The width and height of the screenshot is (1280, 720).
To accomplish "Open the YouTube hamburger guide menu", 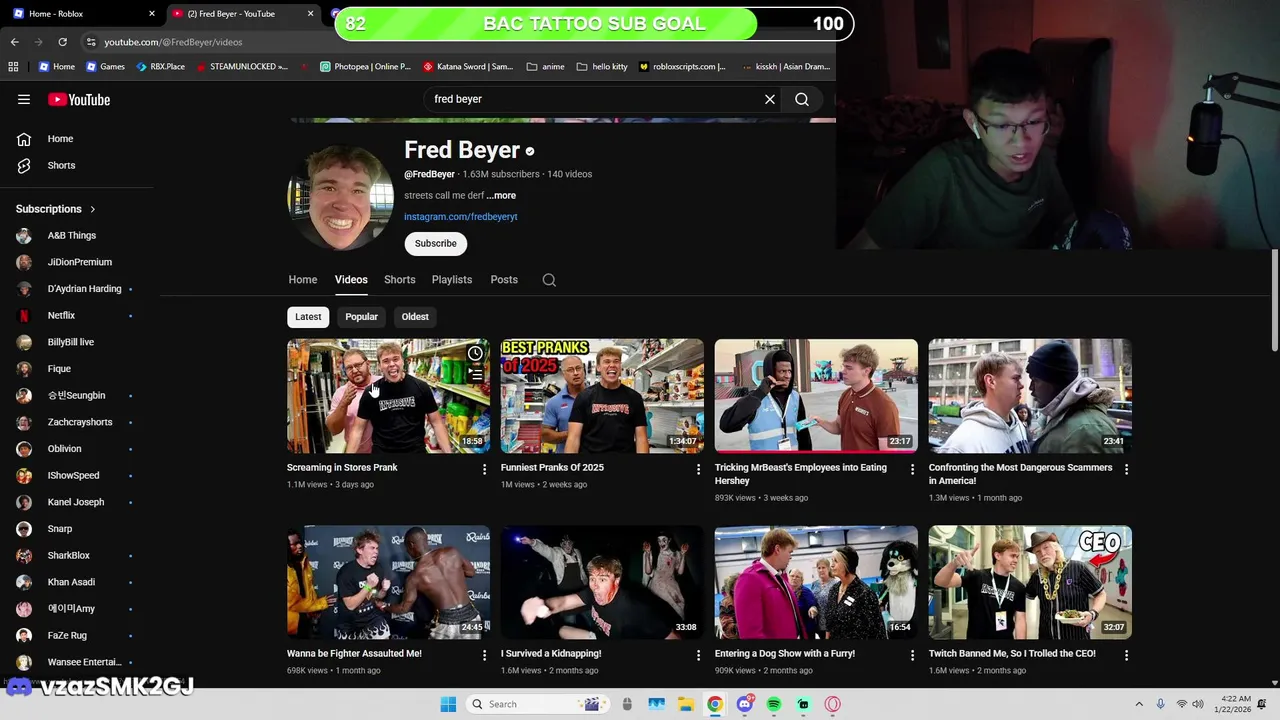I will coord(24,99).
